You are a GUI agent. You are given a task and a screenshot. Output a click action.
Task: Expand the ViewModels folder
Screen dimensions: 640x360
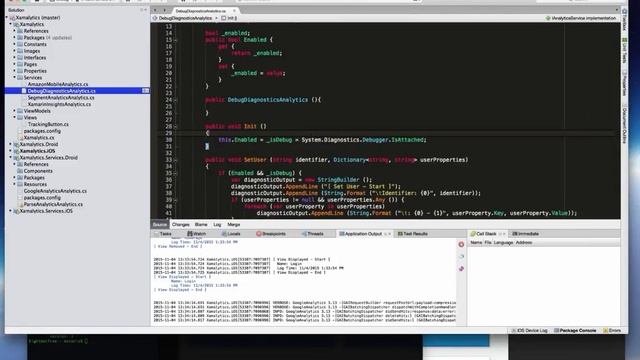[x=15, y=111]
